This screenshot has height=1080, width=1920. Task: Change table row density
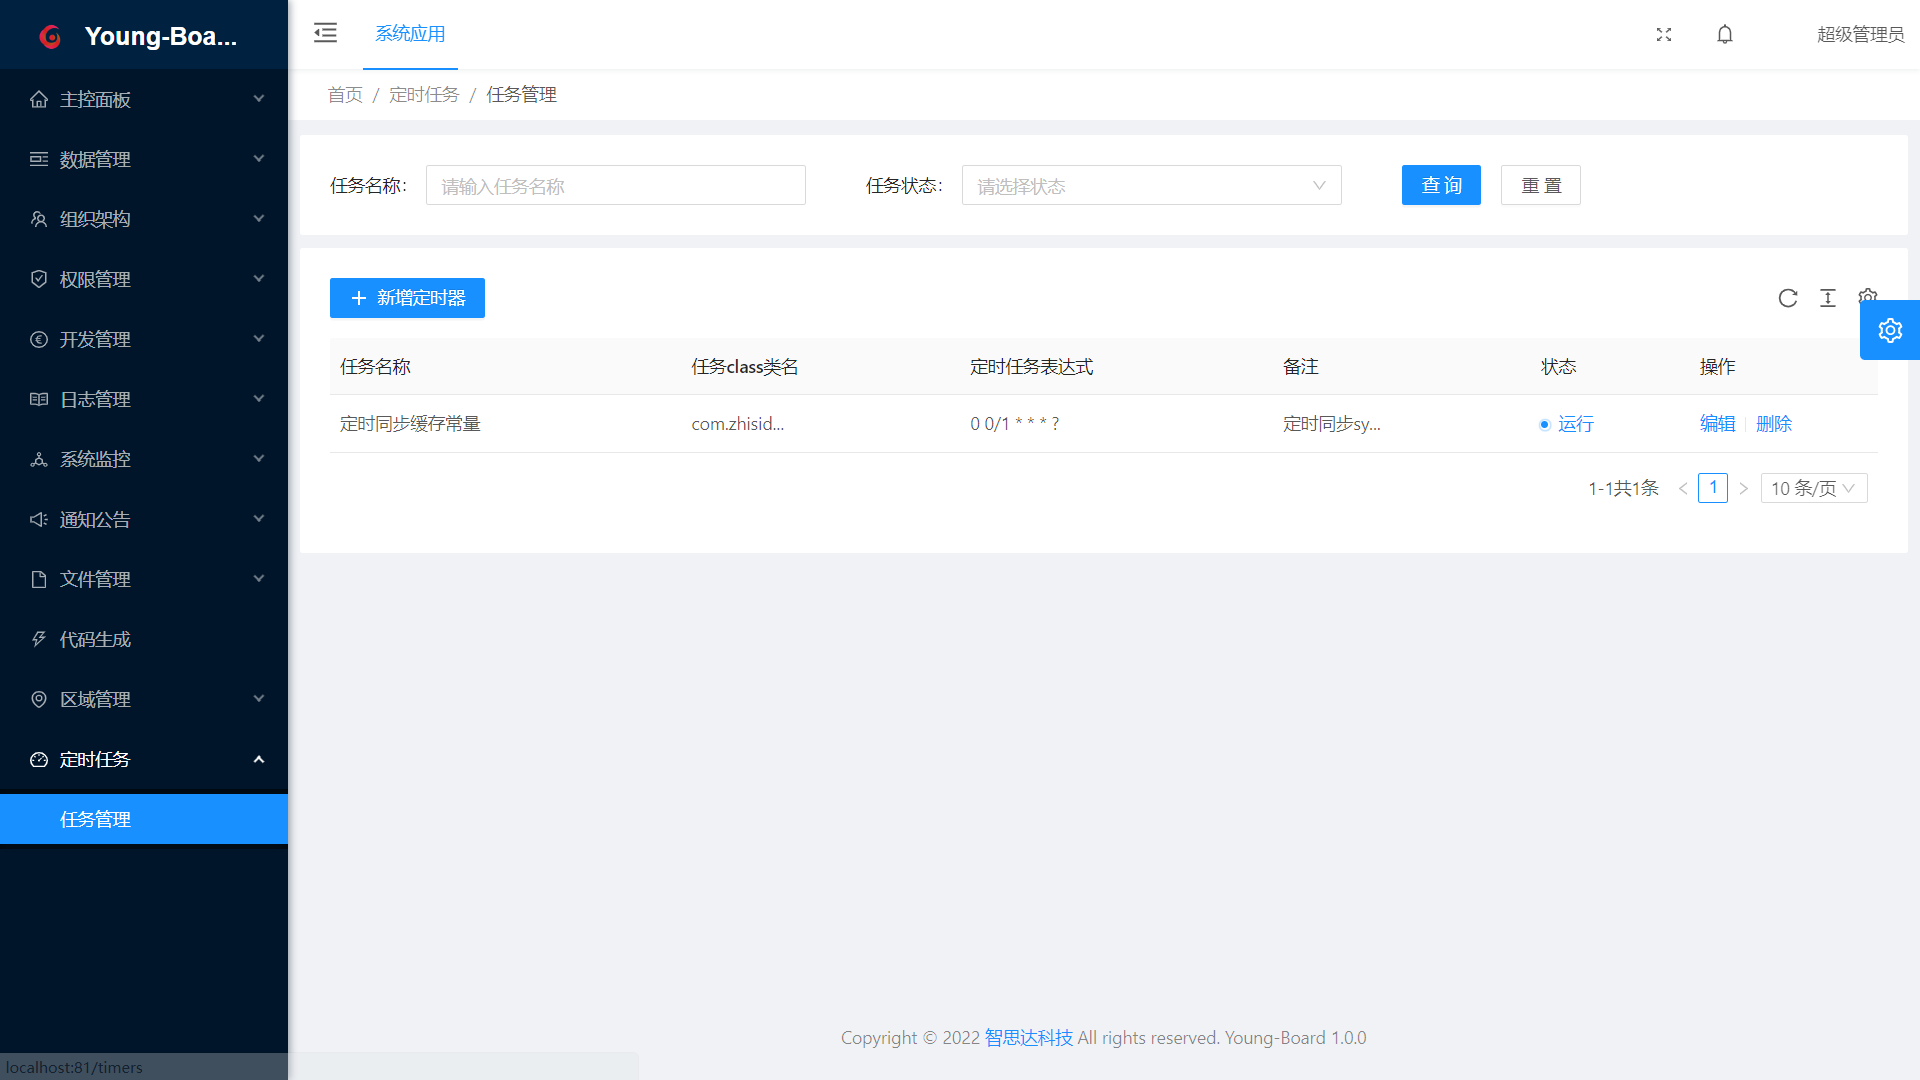1828,298
